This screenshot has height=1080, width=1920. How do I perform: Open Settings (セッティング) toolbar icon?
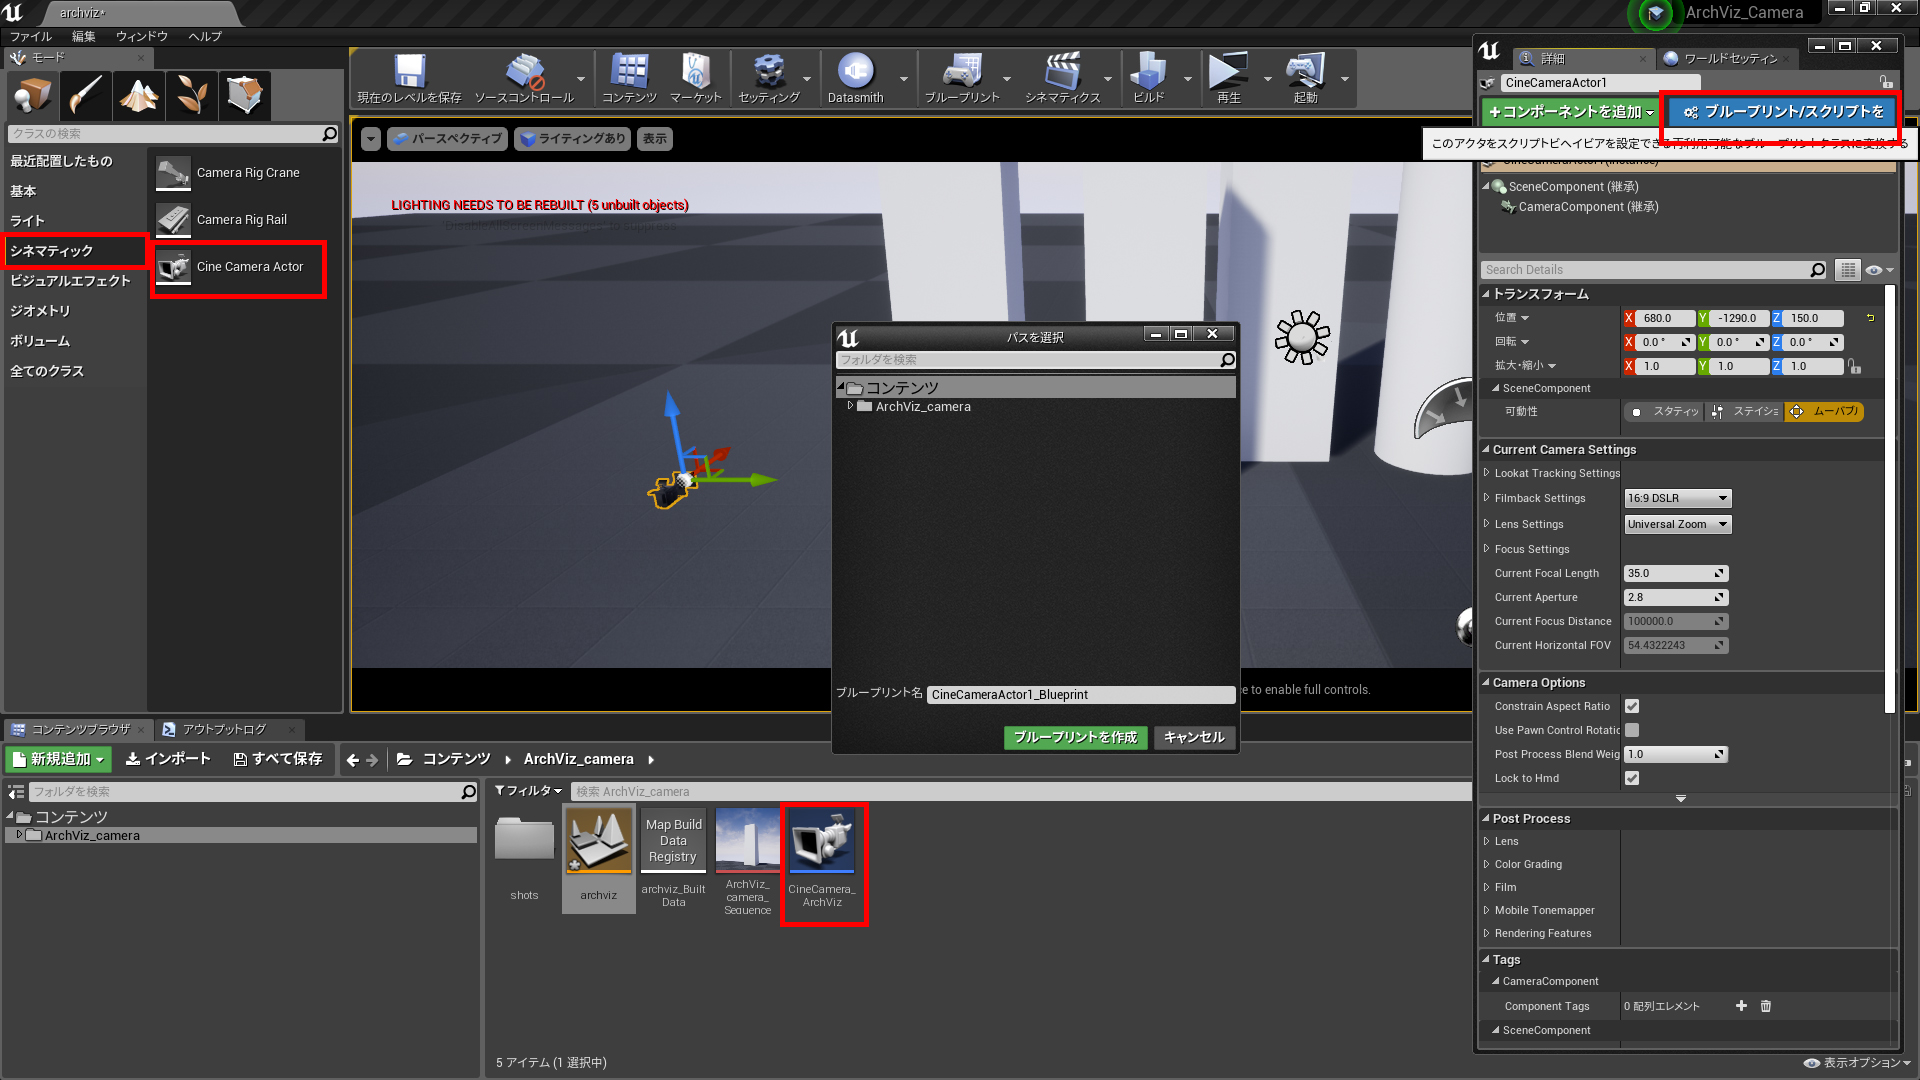768,78
